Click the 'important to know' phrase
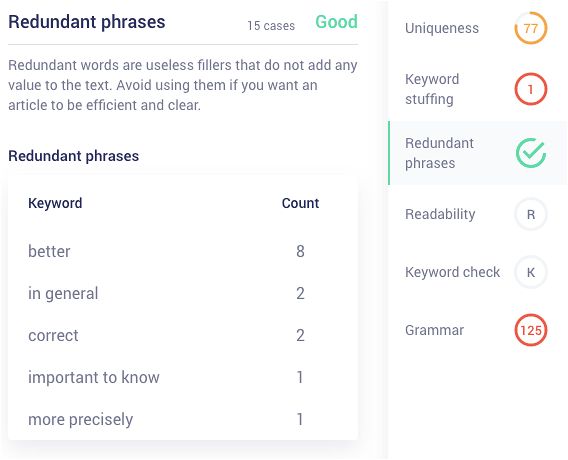Screen dimensions: 568x460 point(94,377)
